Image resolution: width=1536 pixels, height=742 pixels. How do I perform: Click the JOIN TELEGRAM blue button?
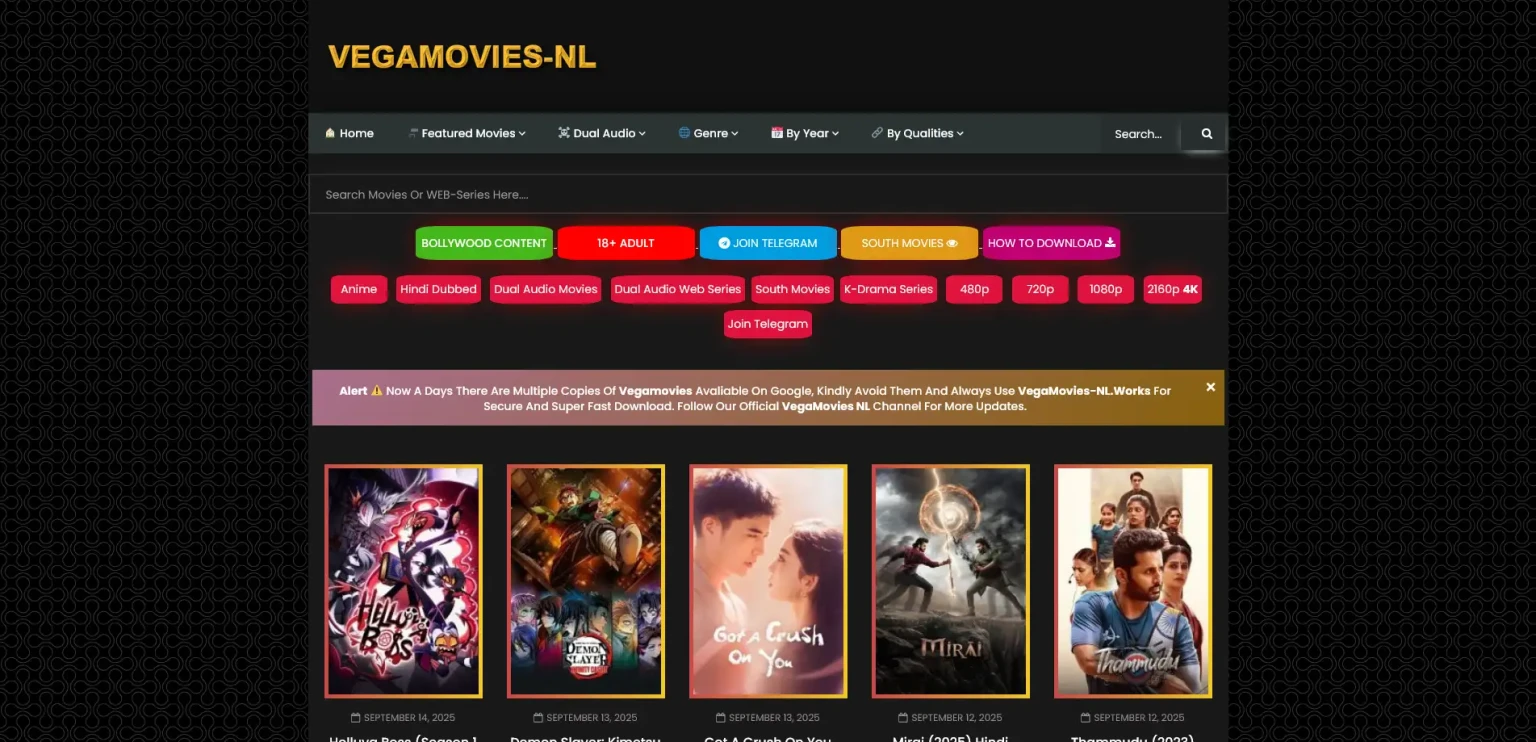pyautogui.click(x=768, y=243)
